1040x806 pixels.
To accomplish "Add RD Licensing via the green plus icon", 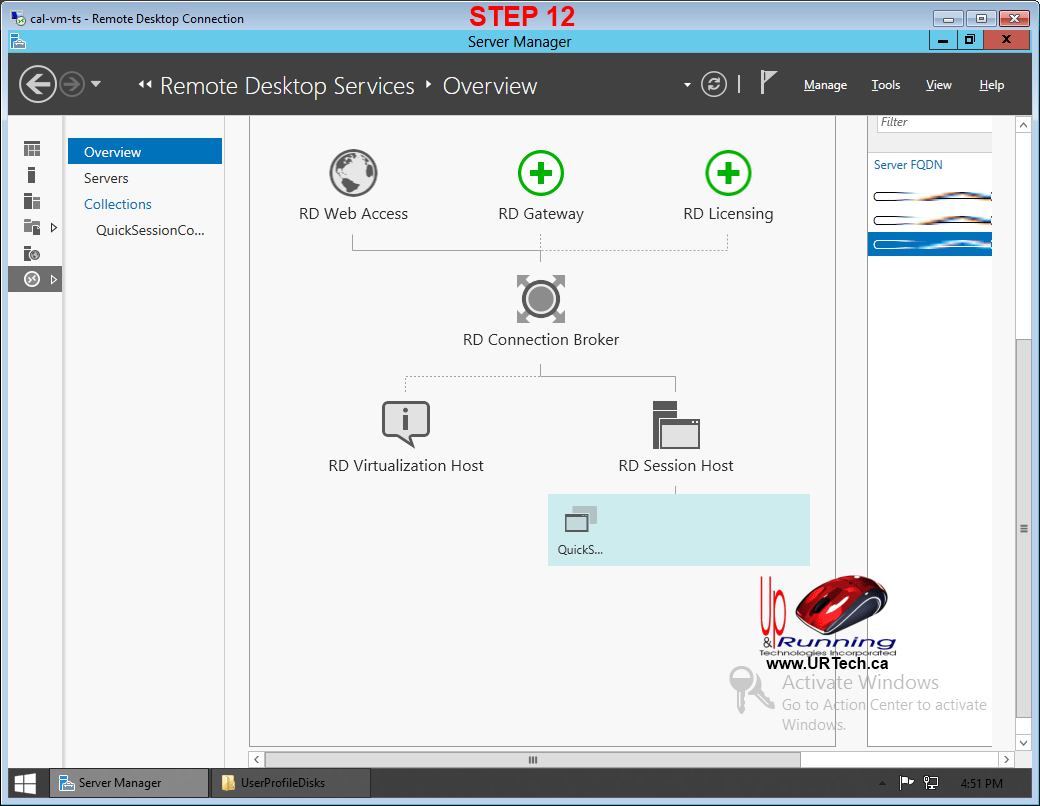I will (728, 174).
